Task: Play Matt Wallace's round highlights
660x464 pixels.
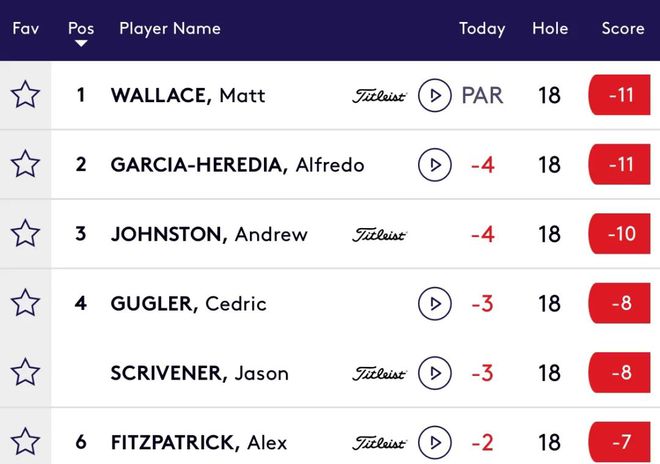Action: (434, 96)
